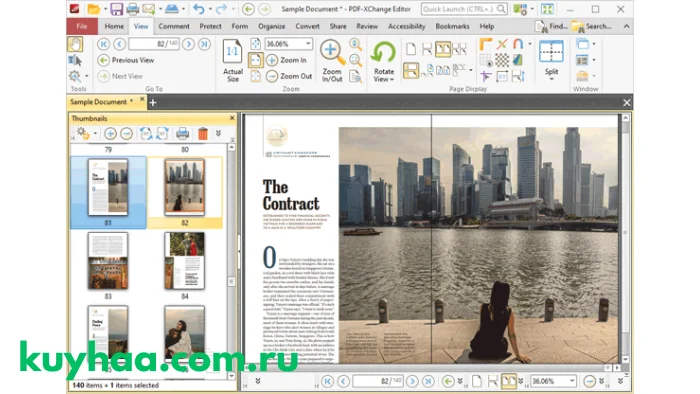
Task: Go to first page in ribbon
Action: (x=103, y=44)
